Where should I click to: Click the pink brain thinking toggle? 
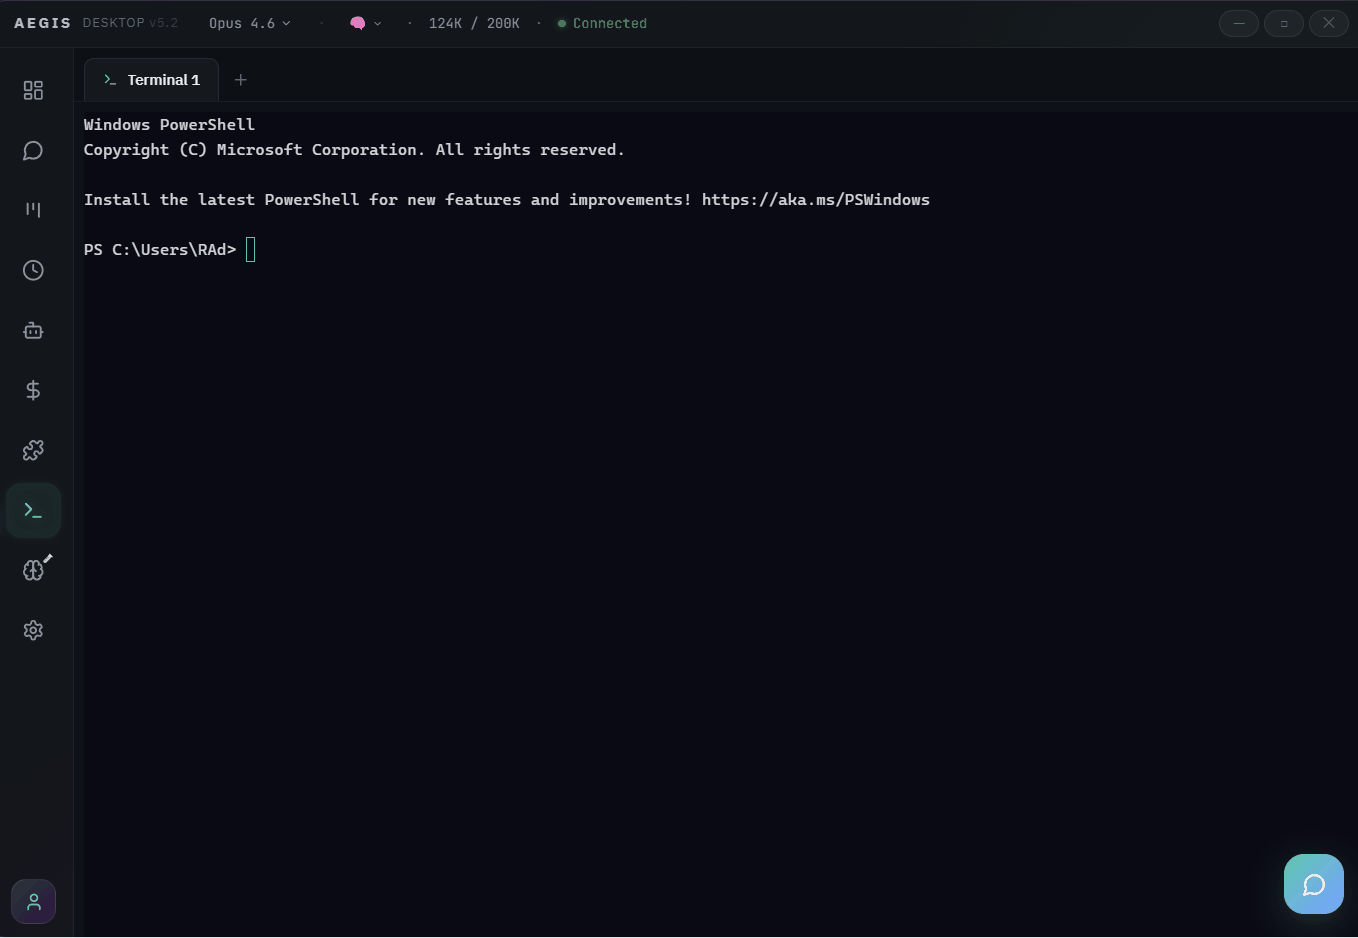[x=359, y=23]
